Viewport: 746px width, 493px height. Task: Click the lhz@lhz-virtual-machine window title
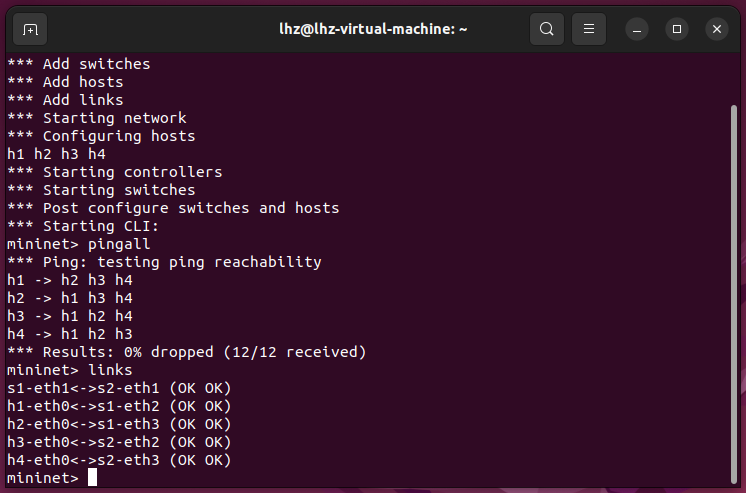372,29
